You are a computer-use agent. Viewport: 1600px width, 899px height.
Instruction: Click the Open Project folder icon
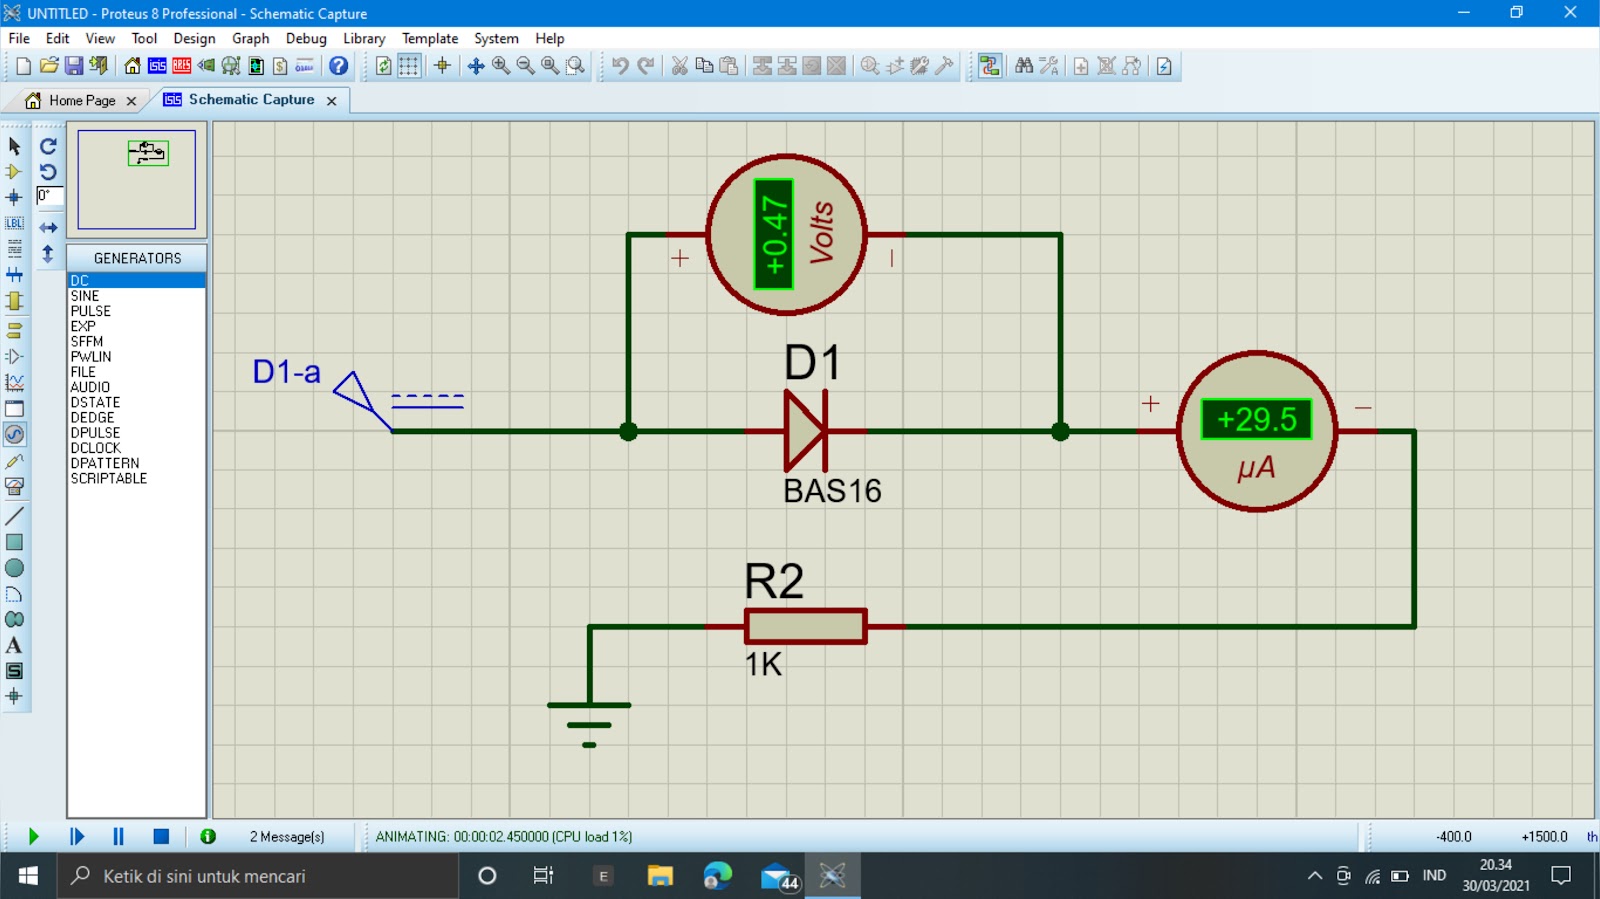coord(49,66)
